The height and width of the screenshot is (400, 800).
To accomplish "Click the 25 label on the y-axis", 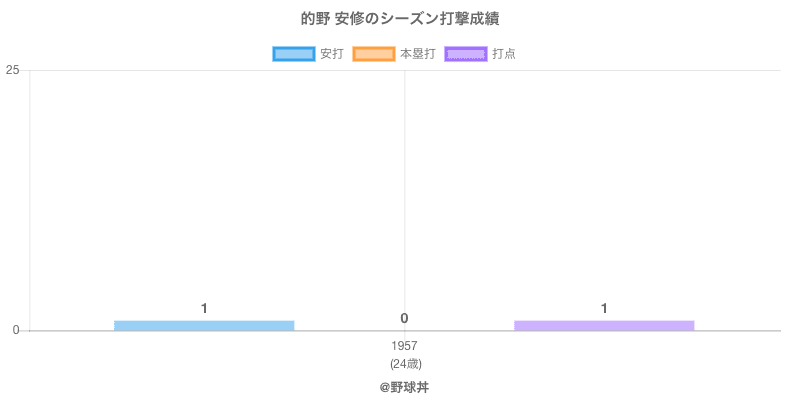I will click(x=13, y=70).
